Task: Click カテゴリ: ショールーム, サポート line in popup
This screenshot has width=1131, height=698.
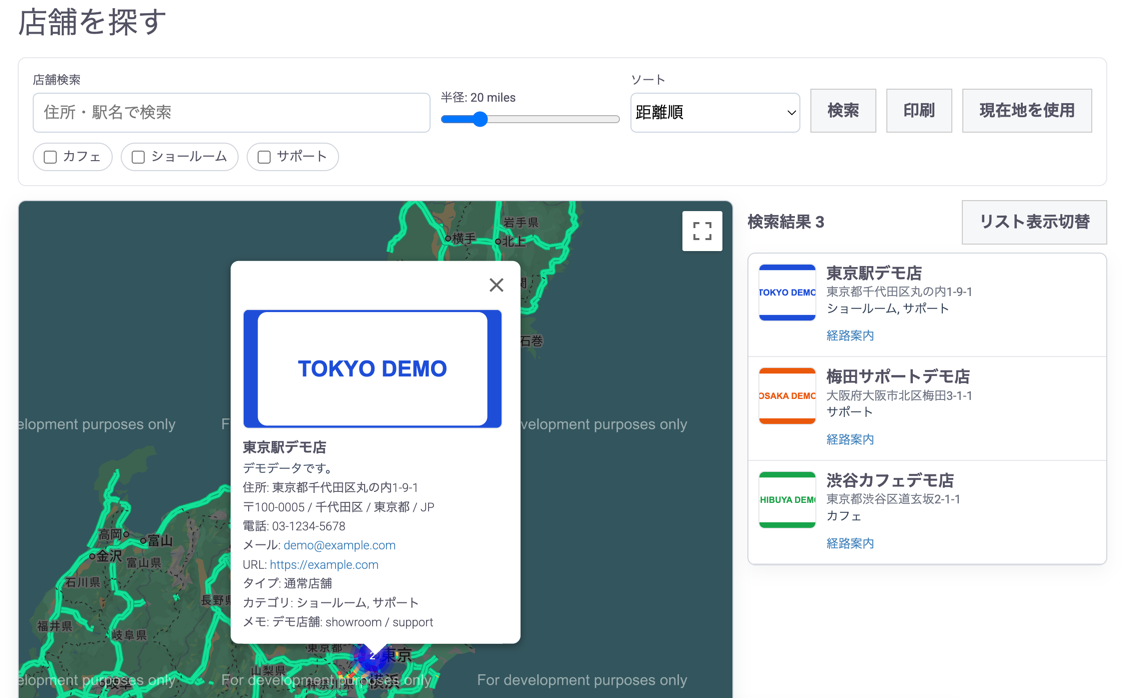Action: point(330,603)
